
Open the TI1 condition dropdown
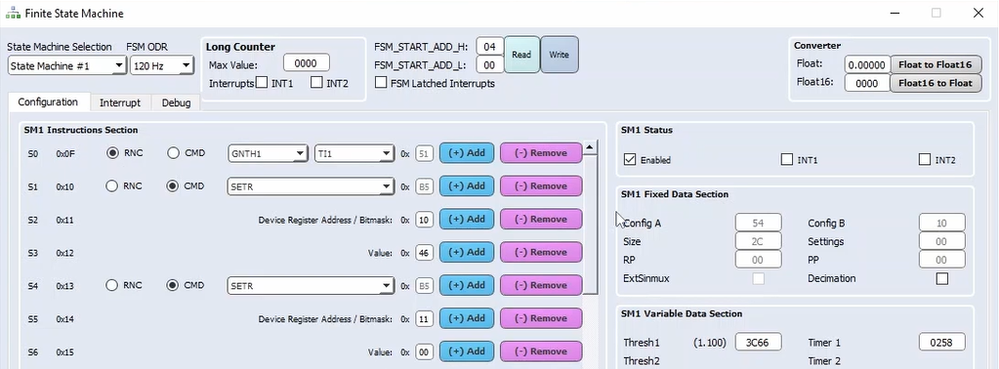coord(354,153)
